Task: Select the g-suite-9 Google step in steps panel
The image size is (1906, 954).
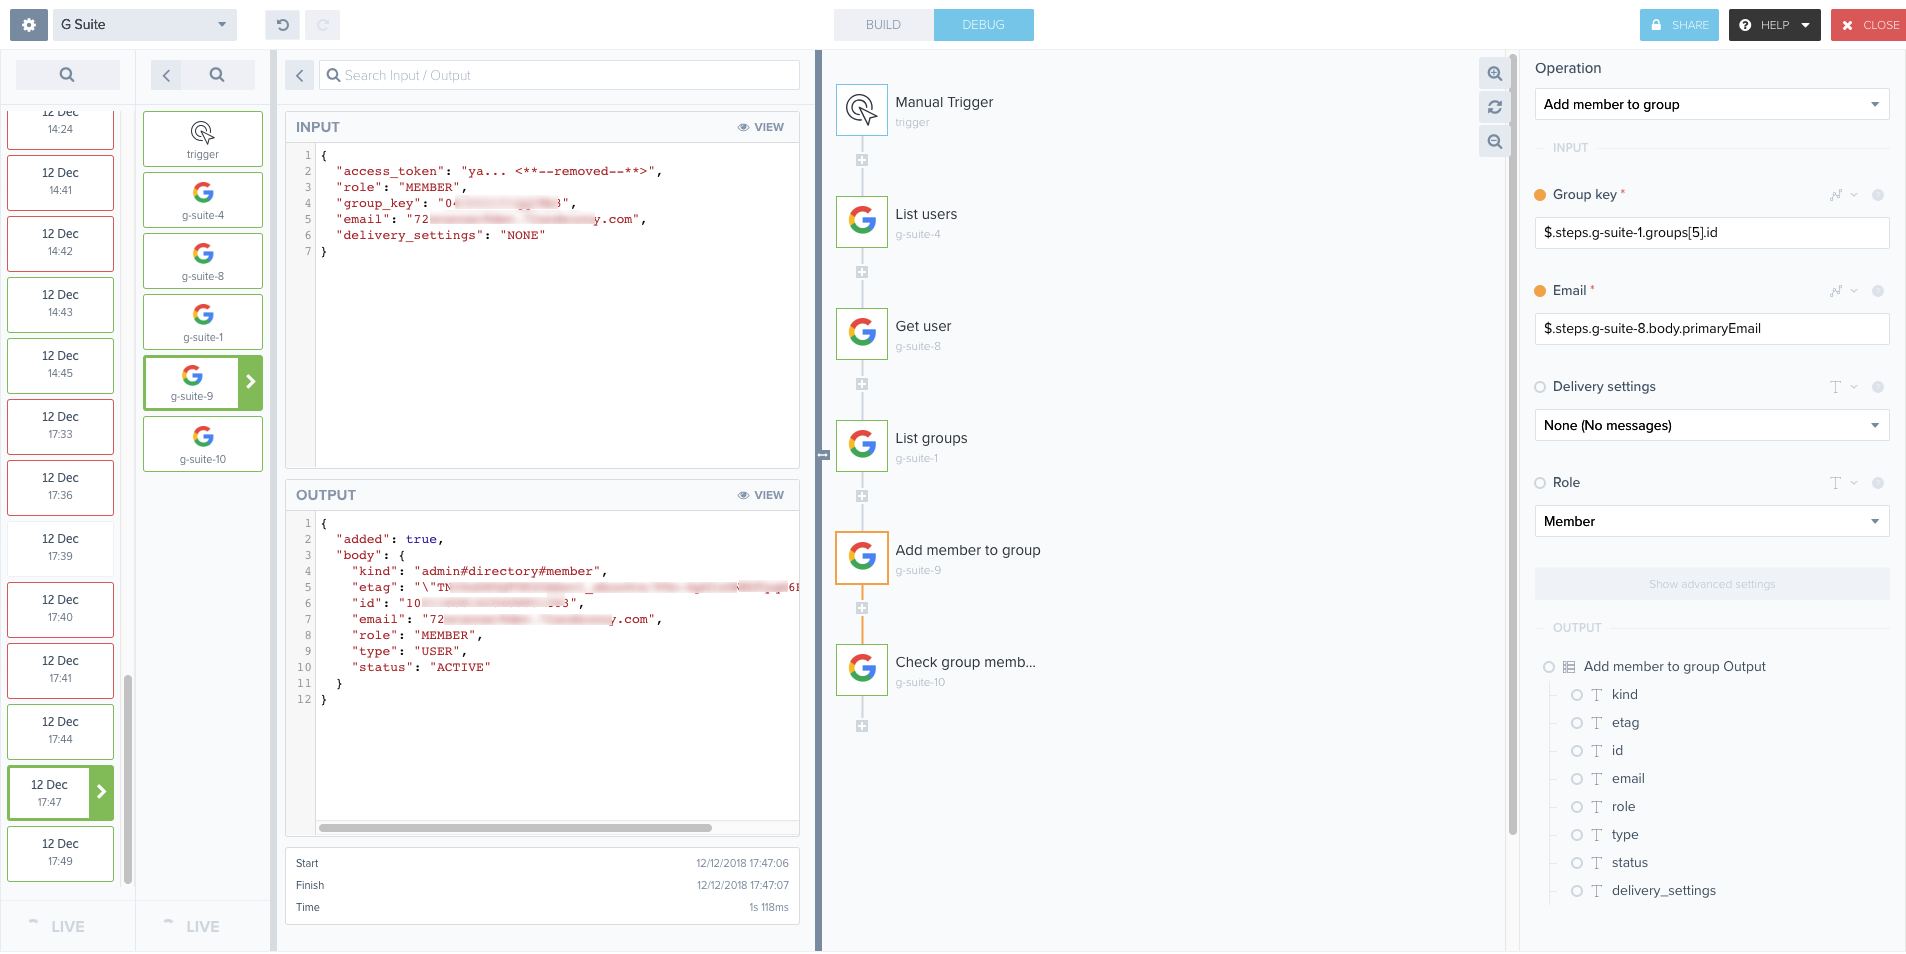Action: click(195, 382)
